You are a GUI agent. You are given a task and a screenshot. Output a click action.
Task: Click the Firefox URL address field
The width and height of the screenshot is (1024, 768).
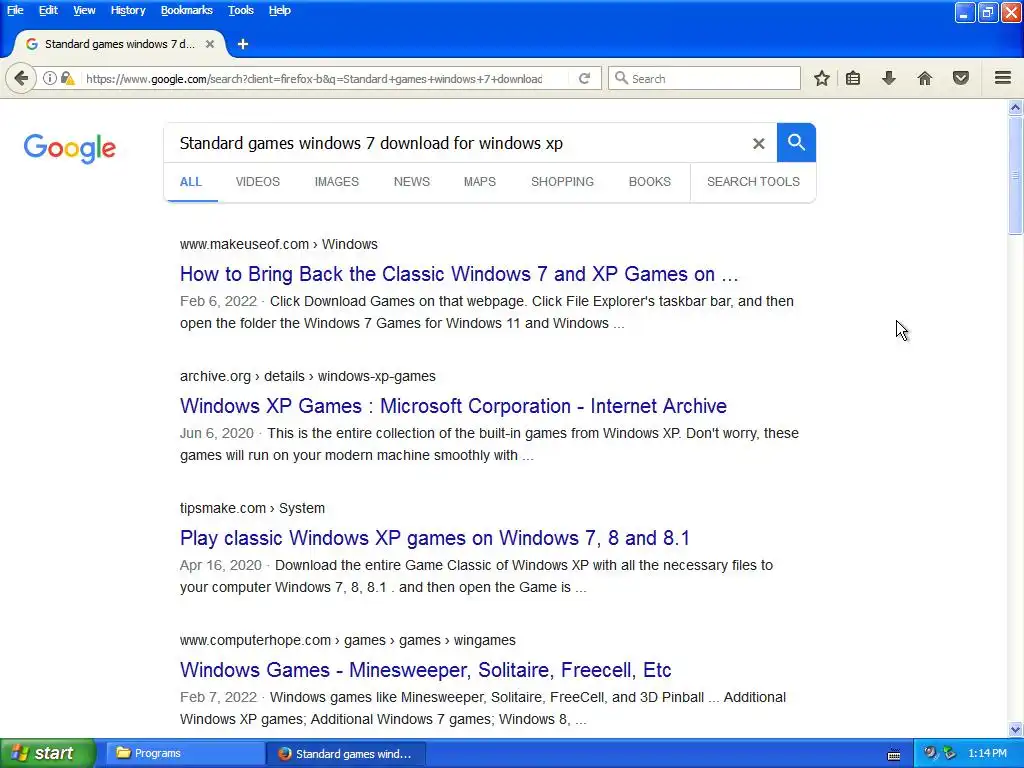pos(323,78)
